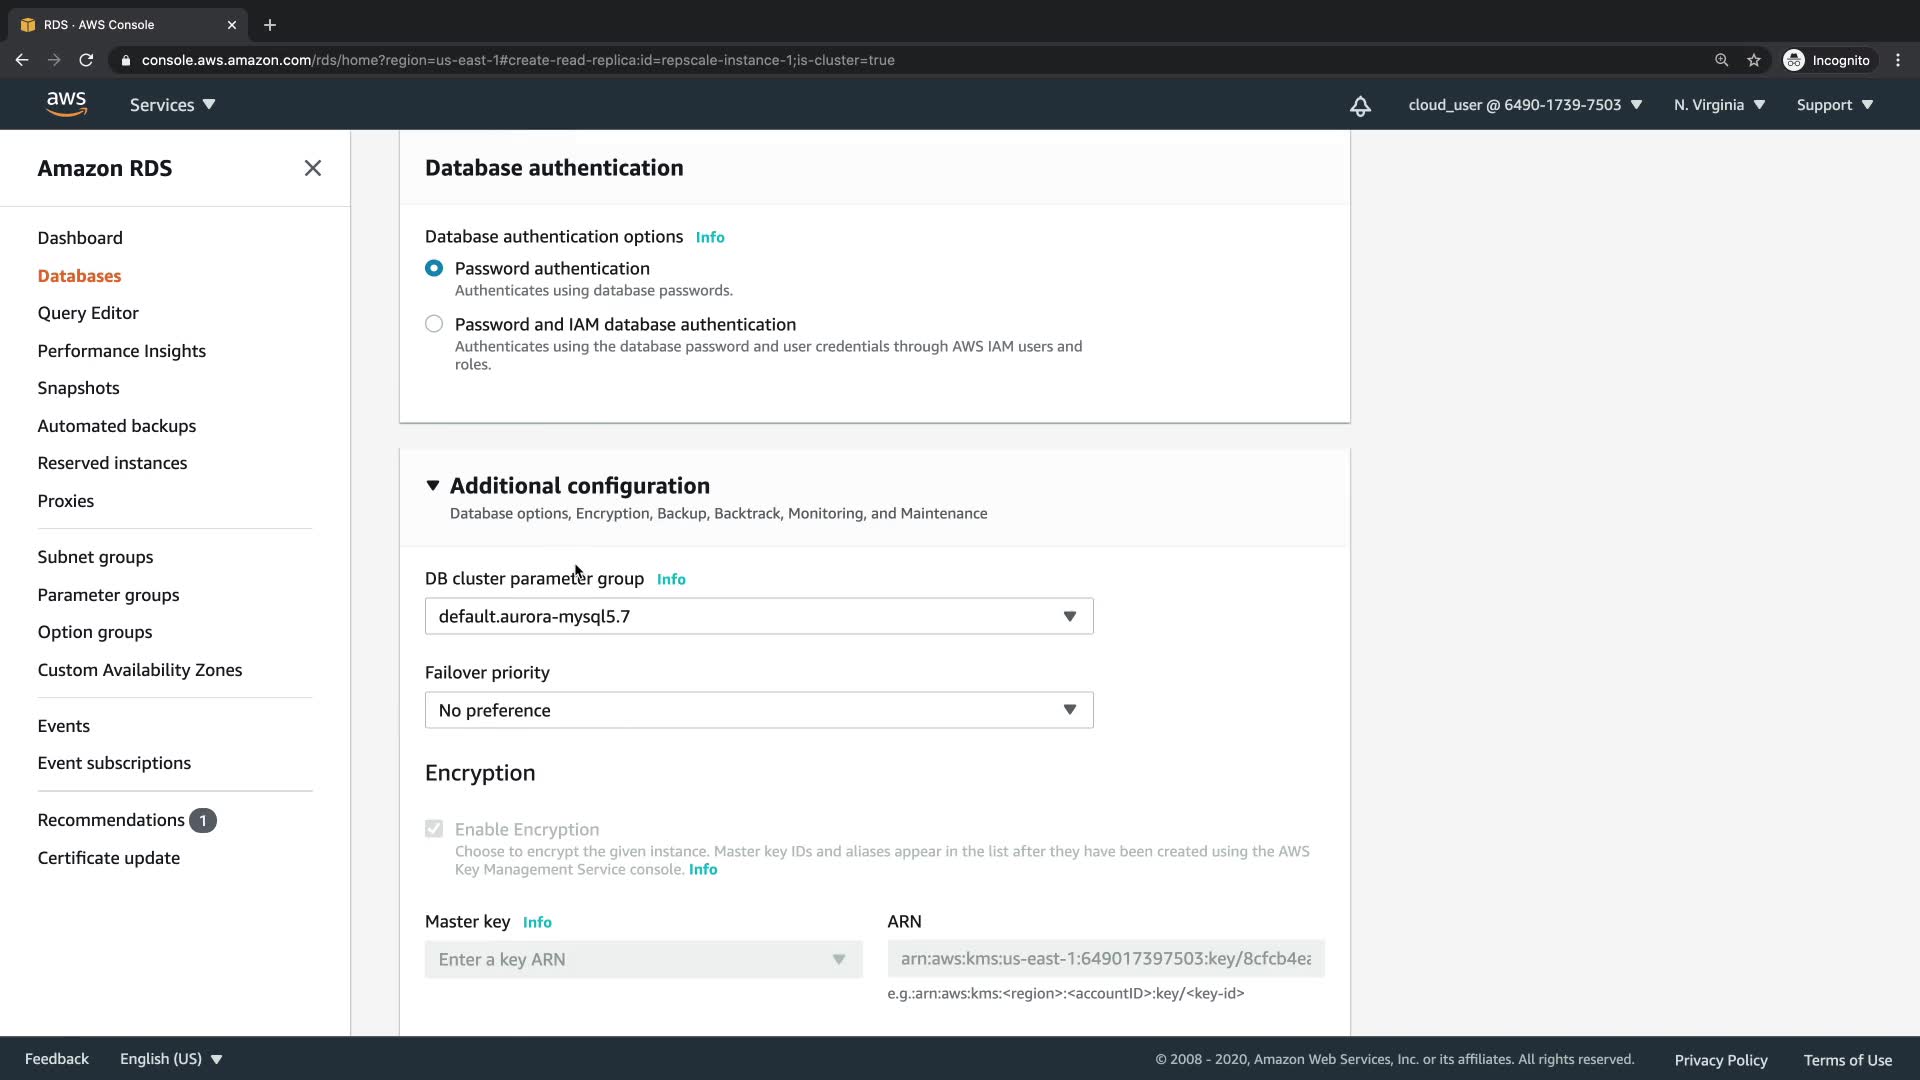Close the Amazon RDS sidebar panel
Screen dimensions: 1920x1080
click(312, 168)
